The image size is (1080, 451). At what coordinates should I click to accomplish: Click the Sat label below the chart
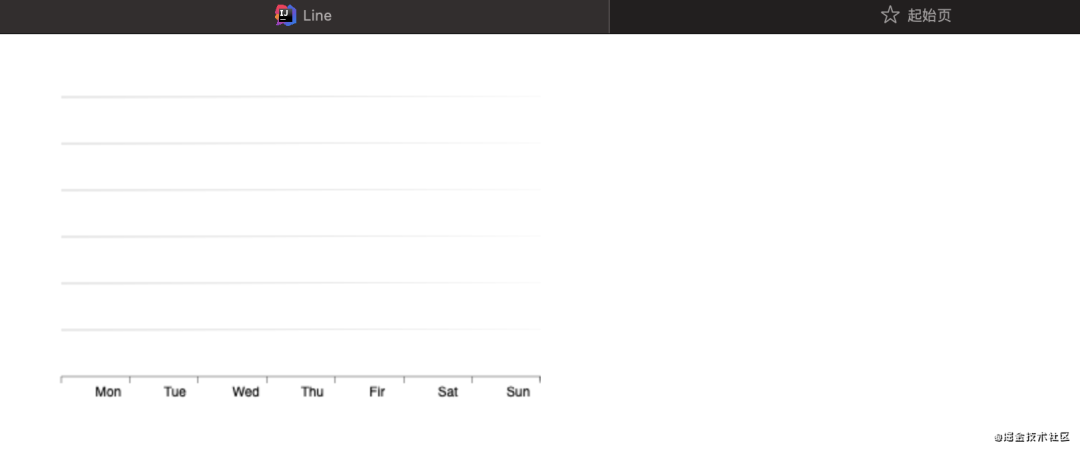point(448,392)
